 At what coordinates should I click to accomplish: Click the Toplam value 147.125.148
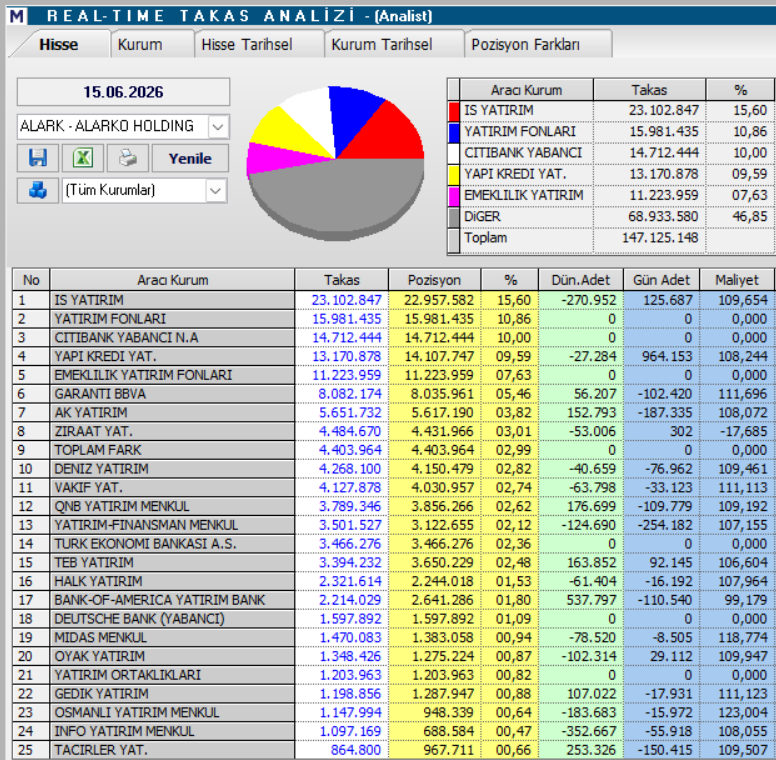point(660,238)
